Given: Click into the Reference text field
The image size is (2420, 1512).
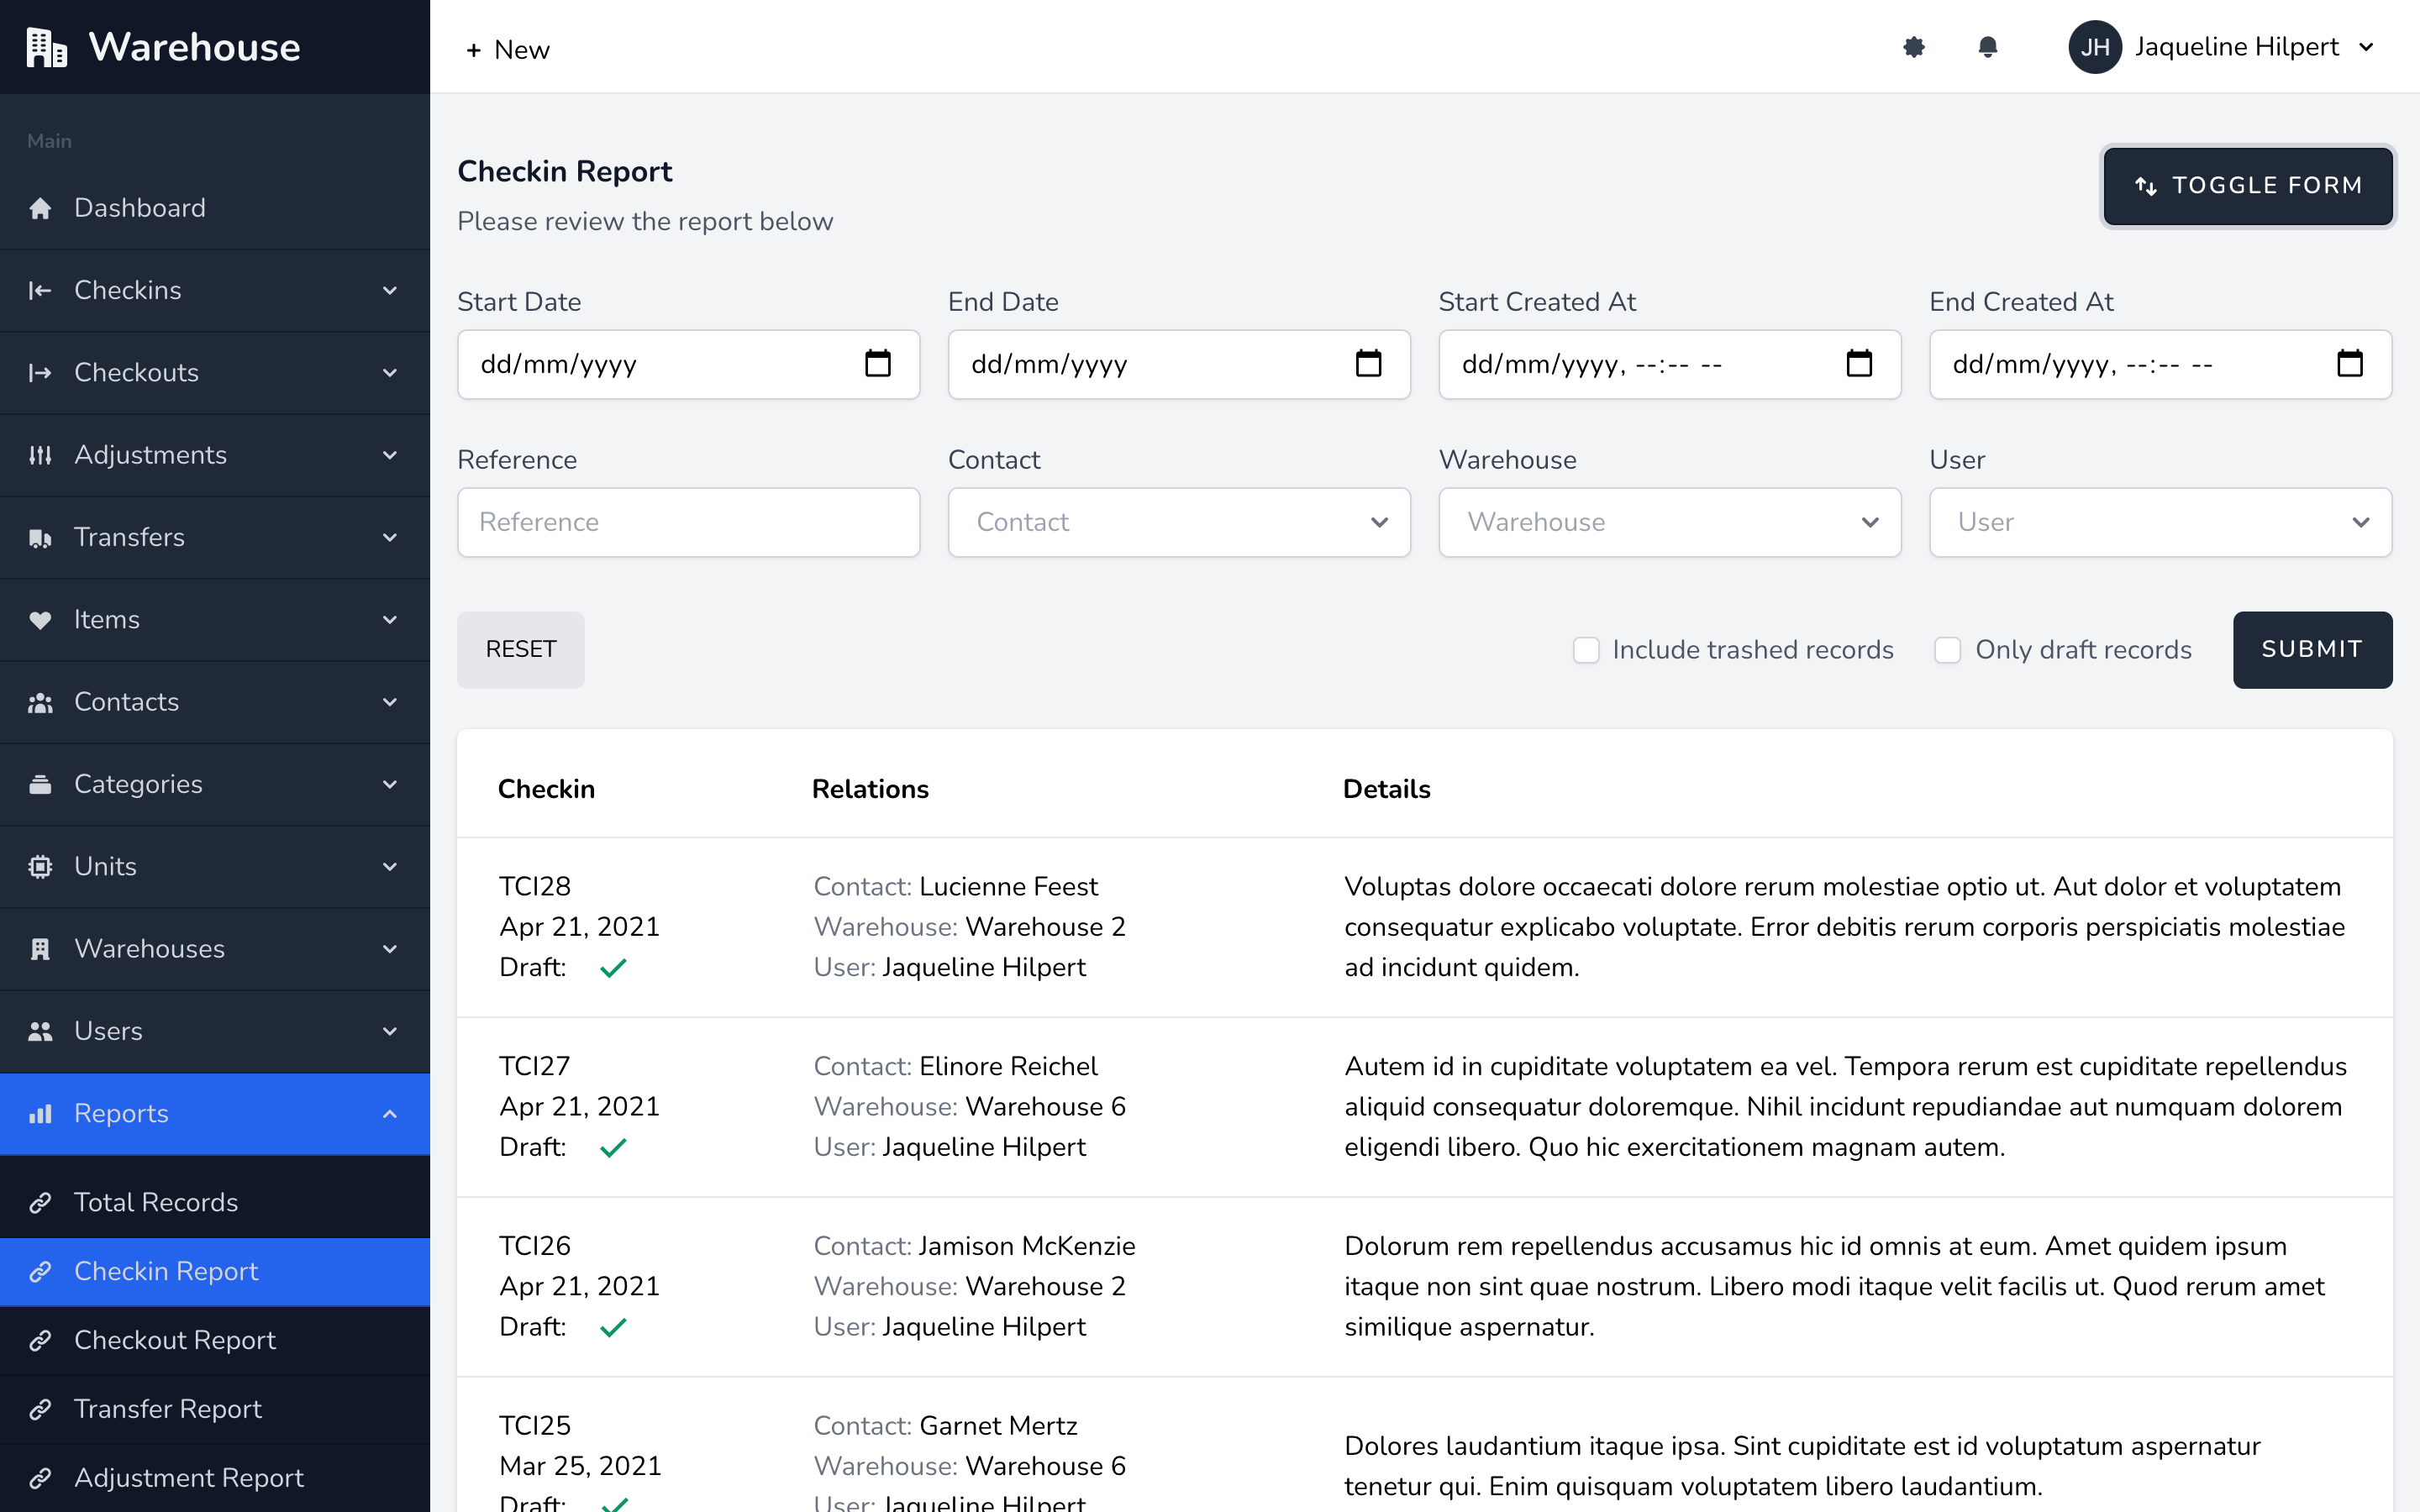Looking at the screenshot, I should click(688, 522).
